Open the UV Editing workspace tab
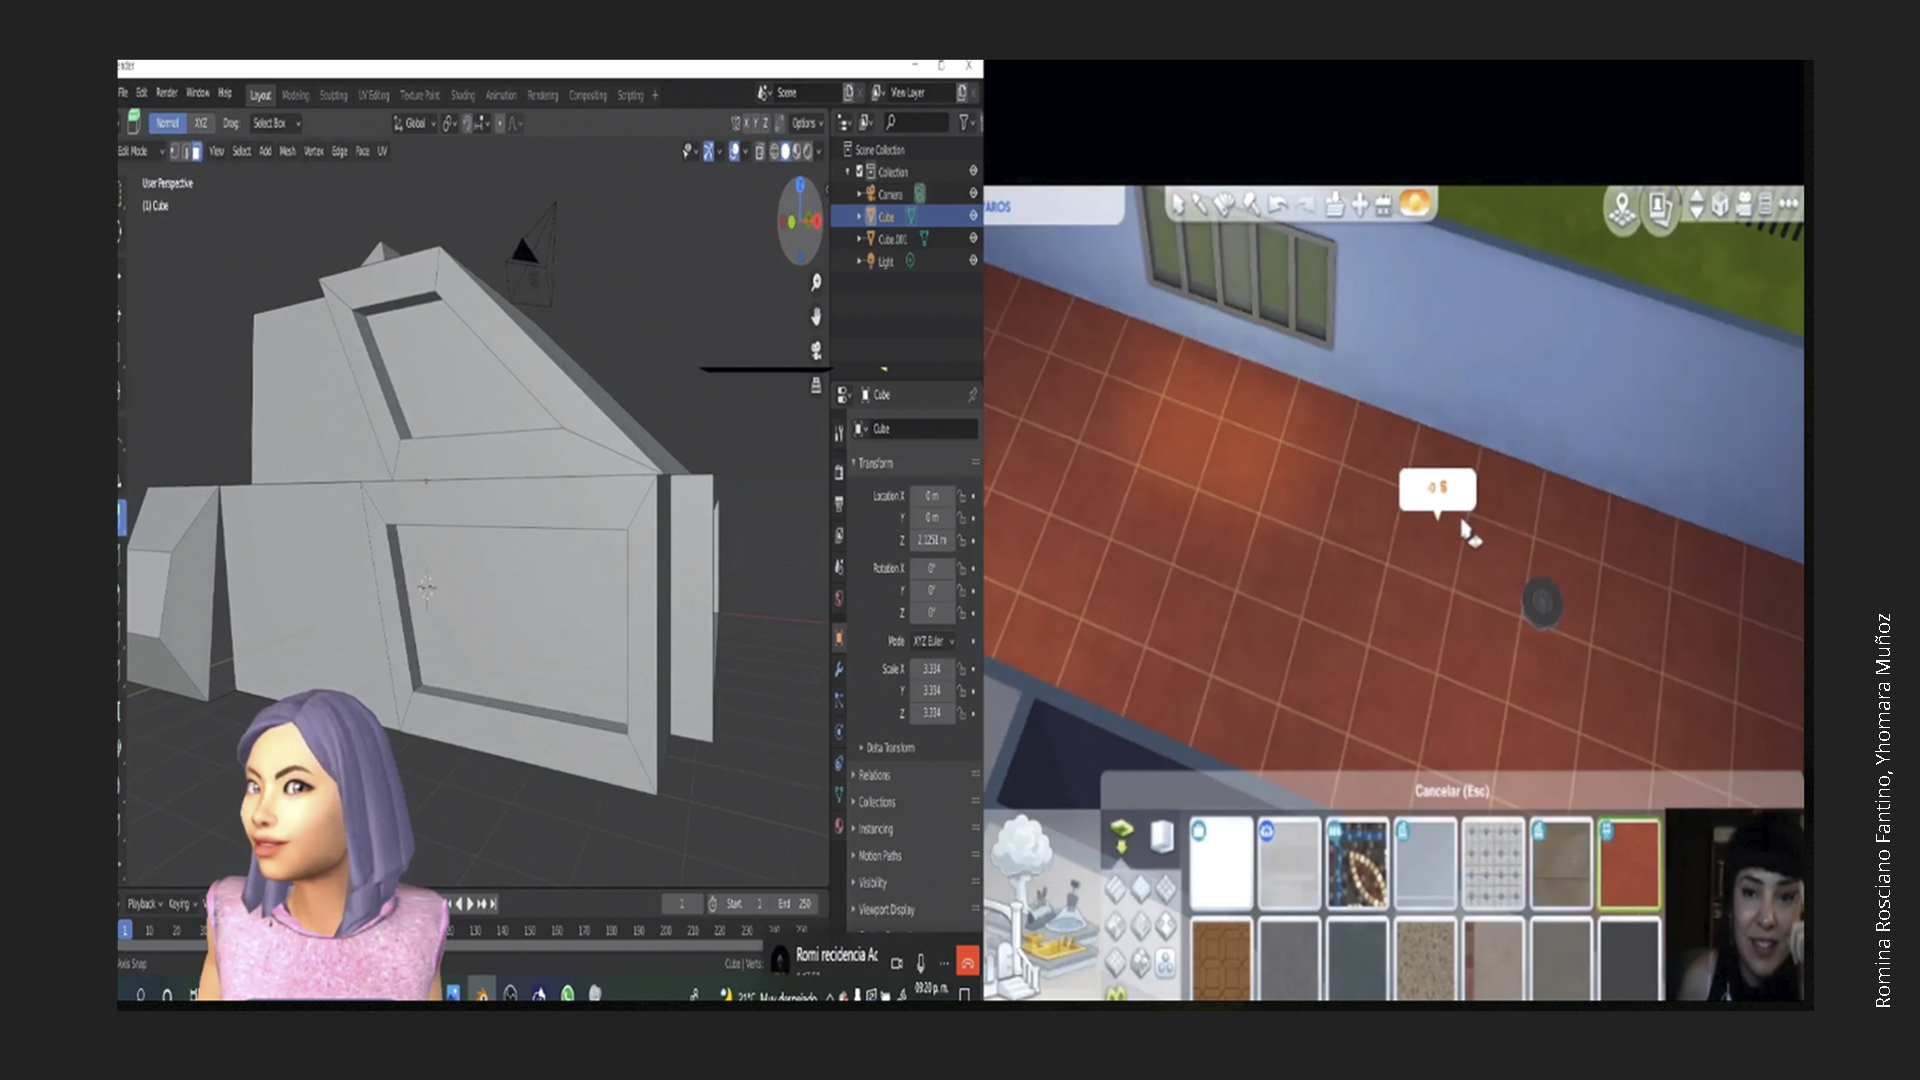The height and width of the screenshot is (1080, 1920). click(x=373, y=96)
